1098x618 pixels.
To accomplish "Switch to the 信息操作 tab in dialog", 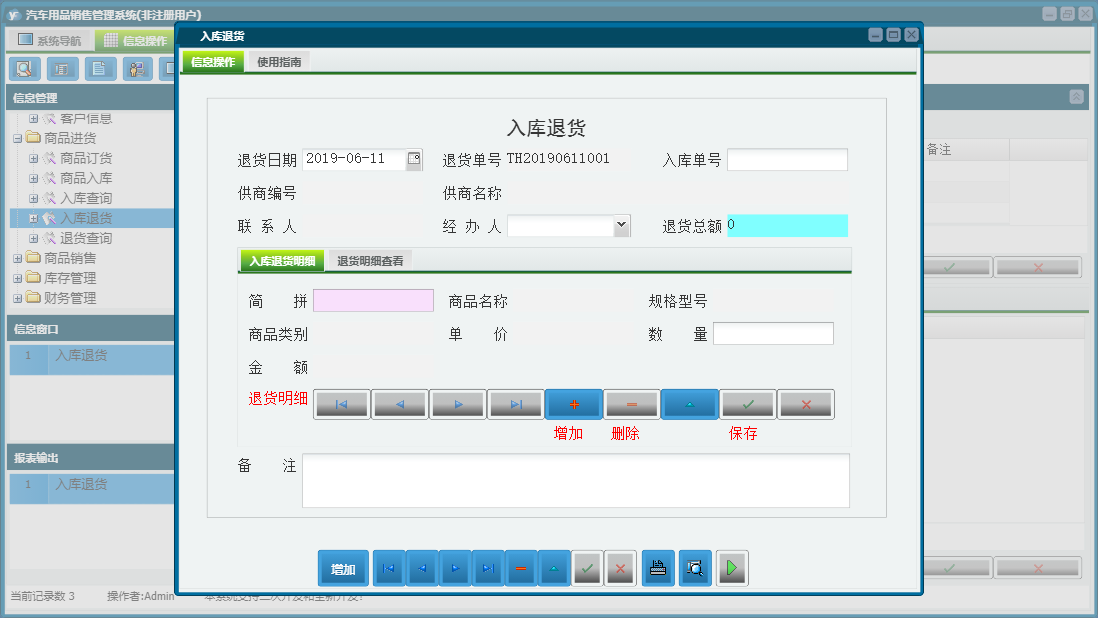I will (213, 62).
